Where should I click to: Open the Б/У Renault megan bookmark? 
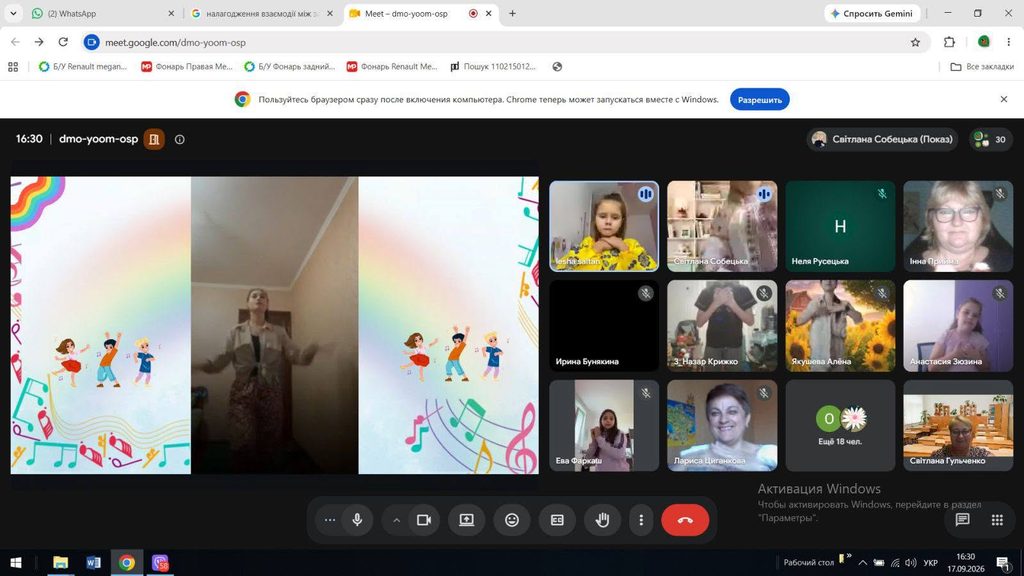tap(83, 67)
